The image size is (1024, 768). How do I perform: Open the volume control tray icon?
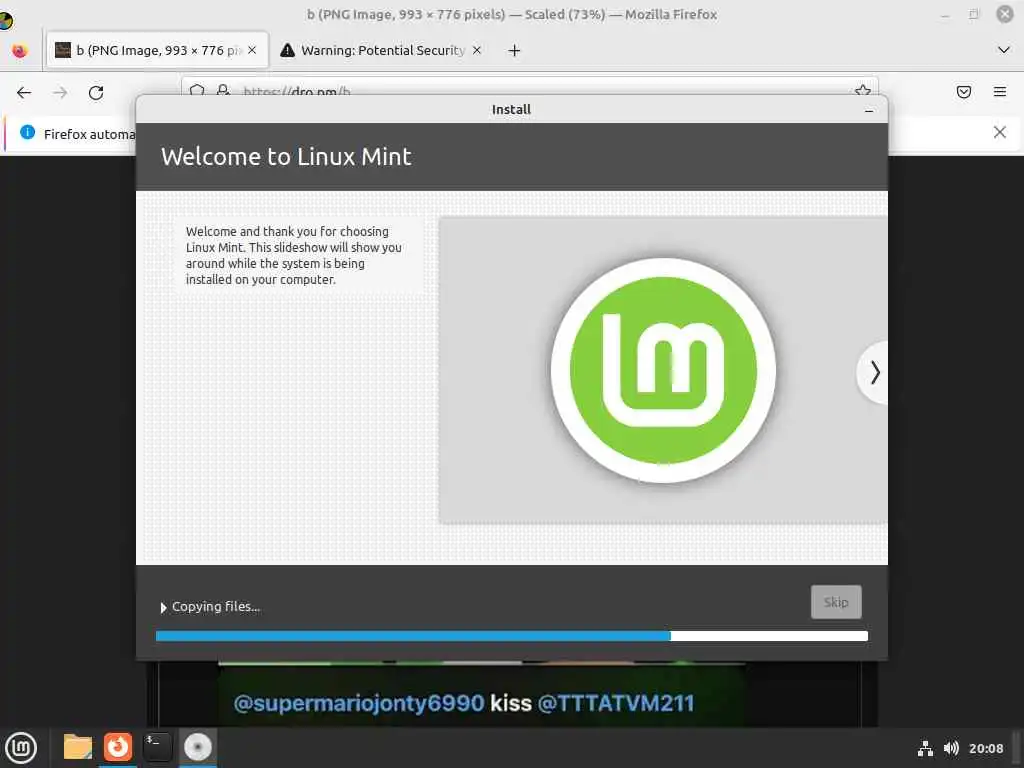951,748
